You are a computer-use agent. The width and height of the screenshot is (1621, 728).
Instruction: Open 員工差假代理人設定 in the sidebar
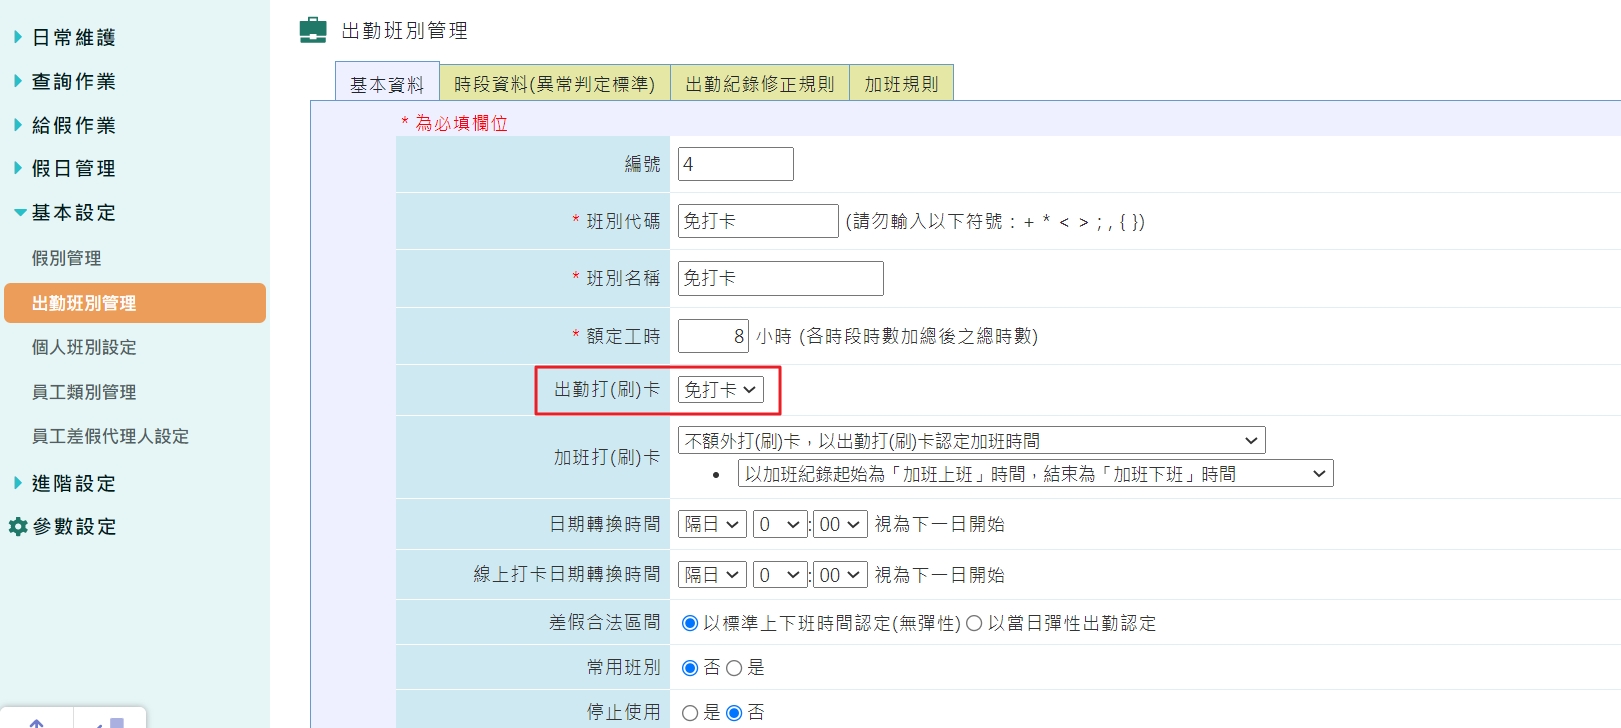coord(110,436)
